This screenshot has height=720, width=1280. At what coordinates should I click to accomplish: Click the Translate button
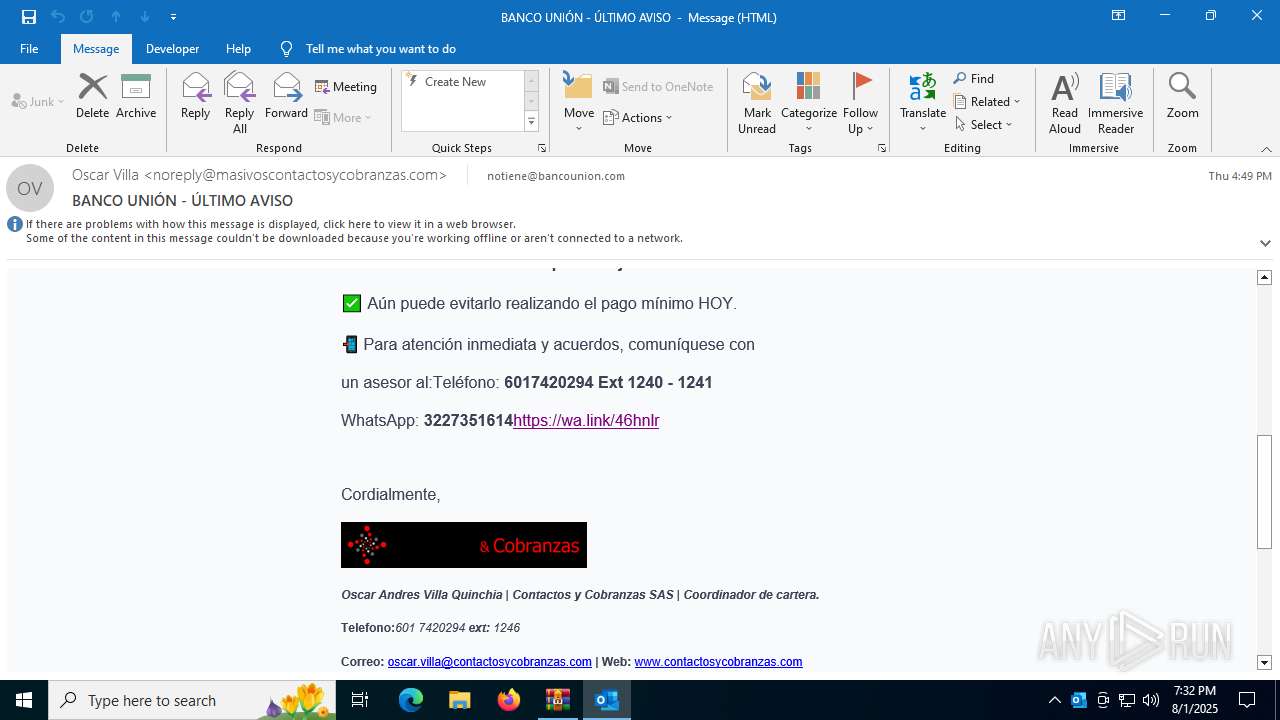tap(923, 103)
